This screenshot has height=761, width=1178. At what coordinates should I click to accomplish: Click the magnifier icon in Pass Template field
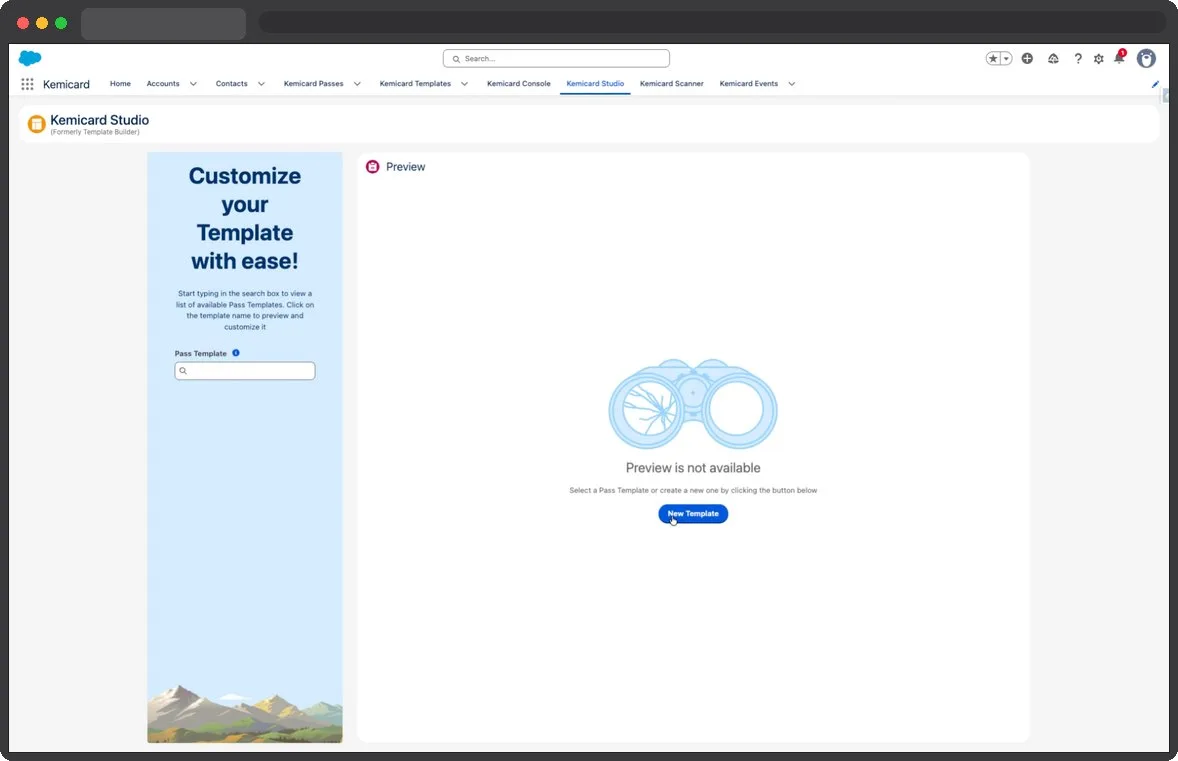click(183, 371)
